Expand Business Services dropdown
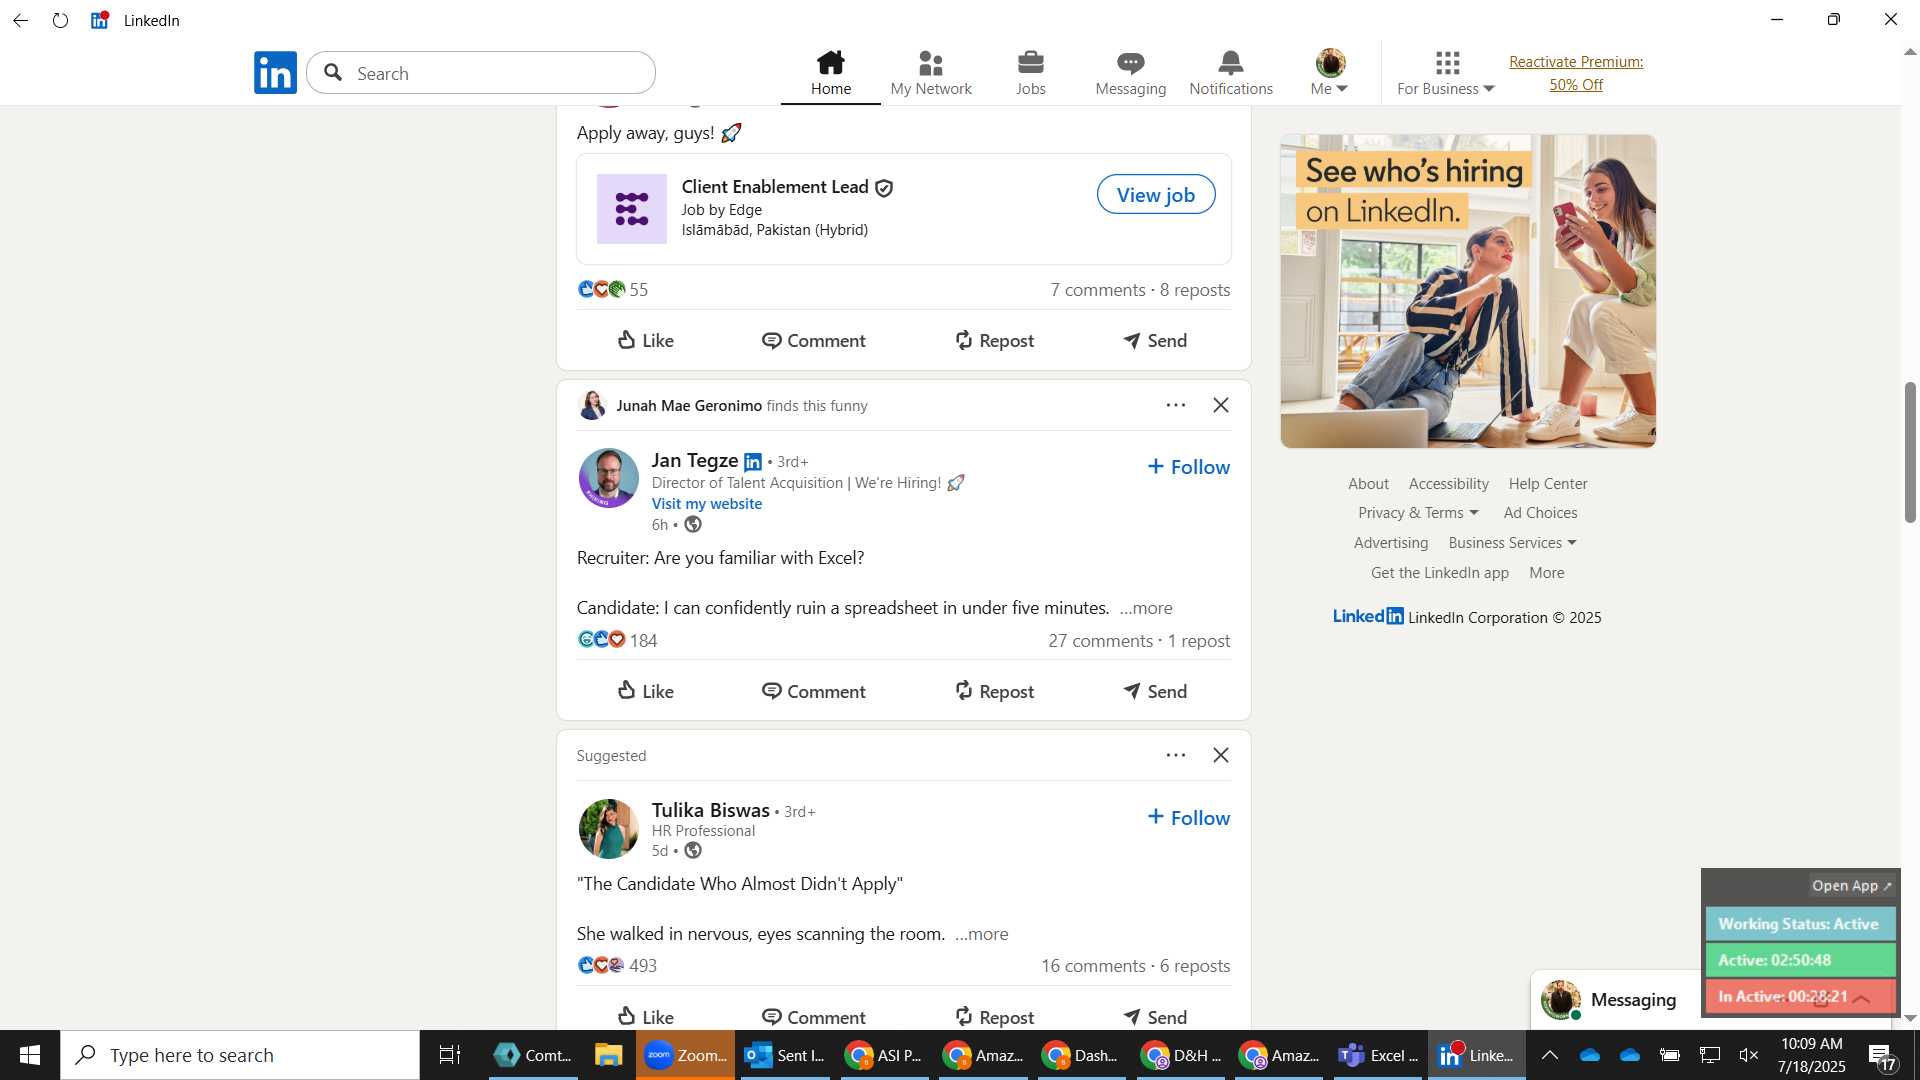This screenshot has height=1080, width=1920. point(1512,543)
